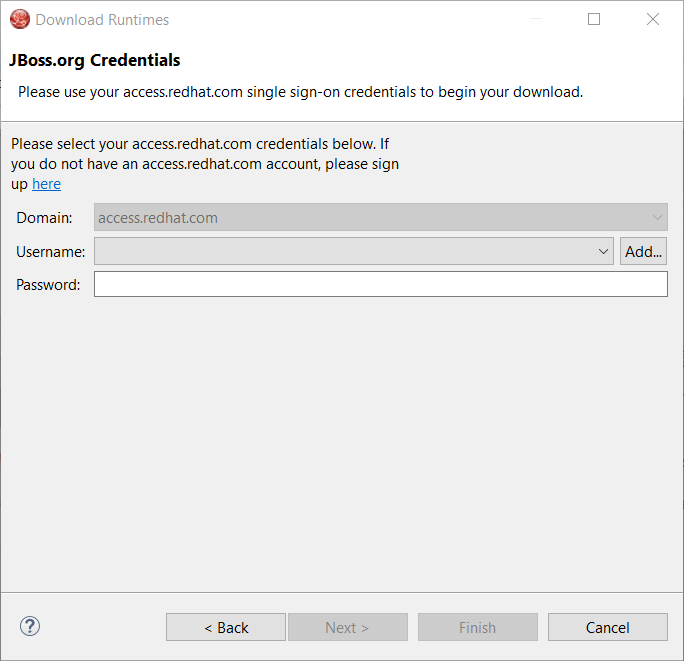Image resolution: width=684 pixels, height=661 pixels.
Task: Click the Domain field label
Action: (x=44, y=218)
